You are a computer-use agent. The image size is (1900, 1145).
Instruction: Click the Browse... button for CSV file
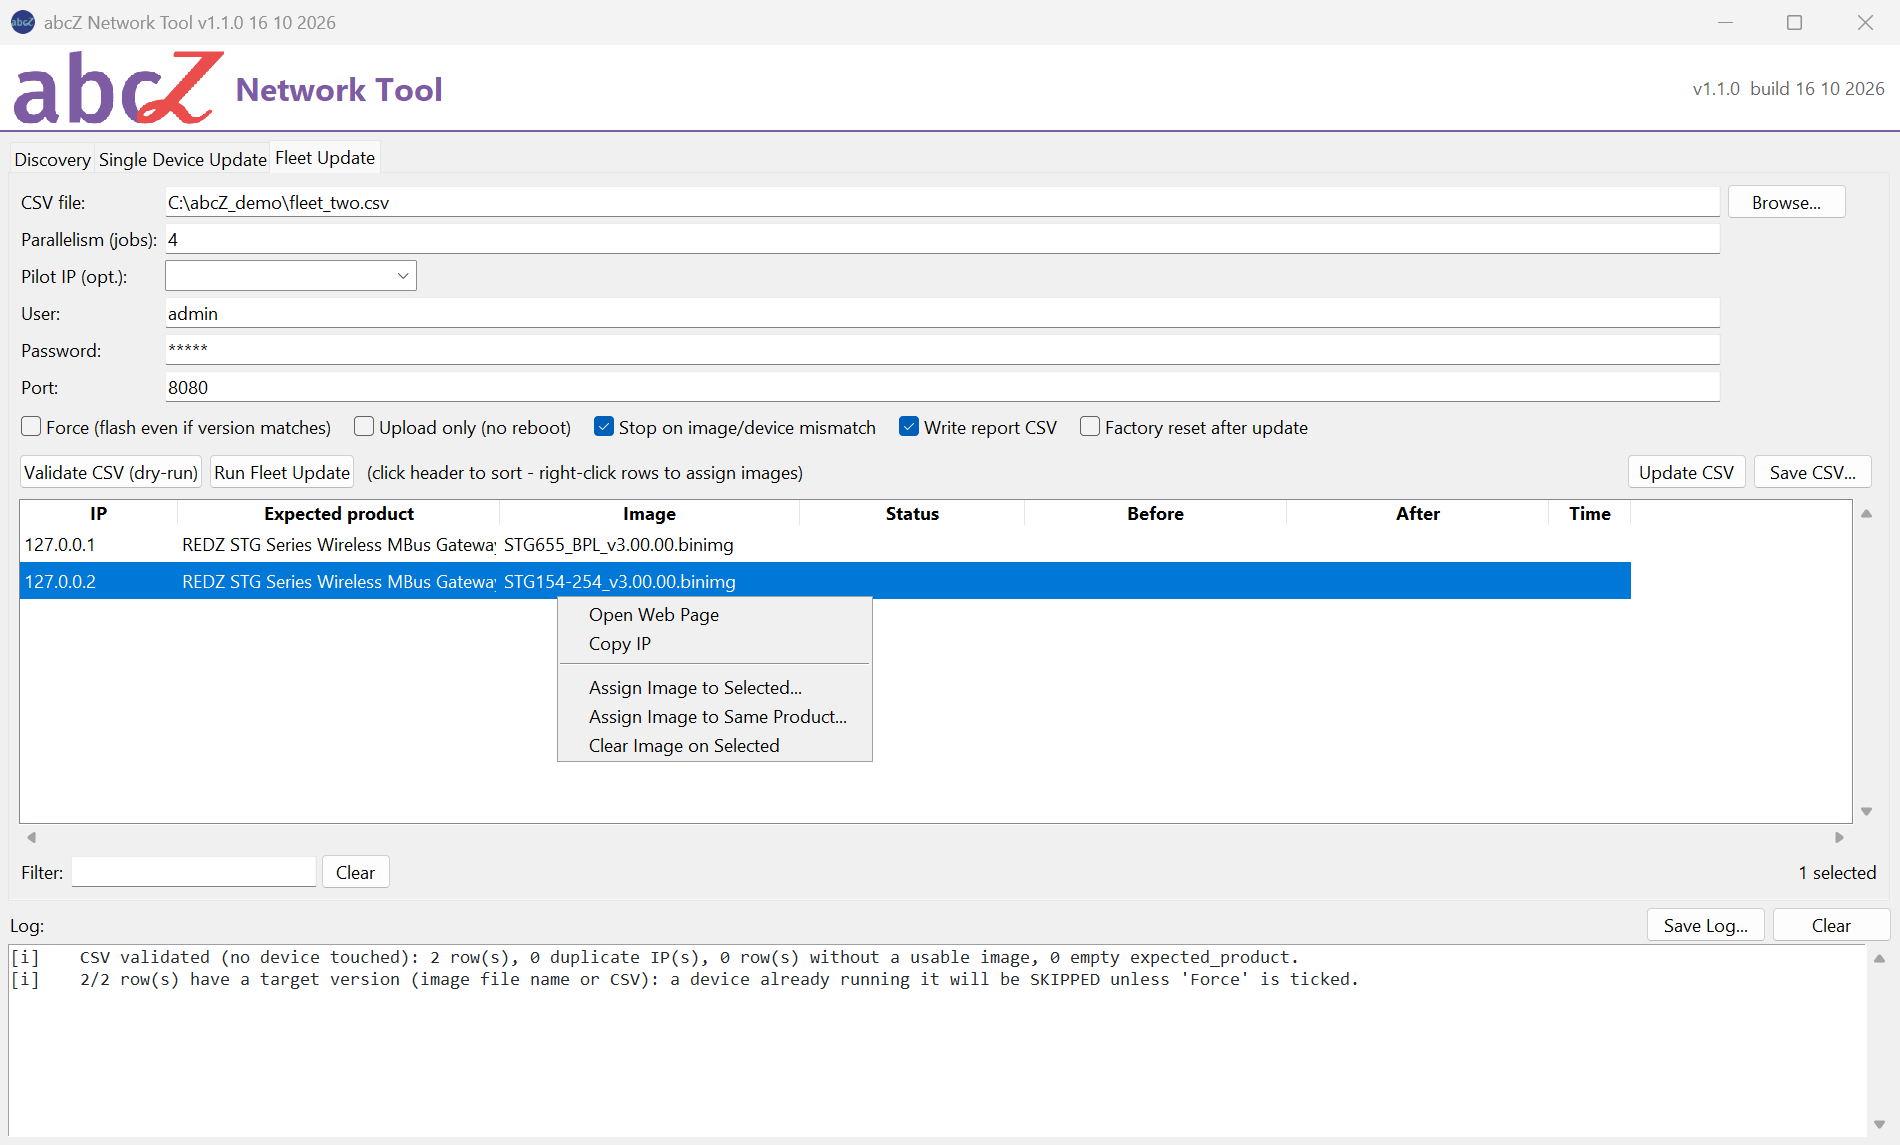click(1786, 202)
